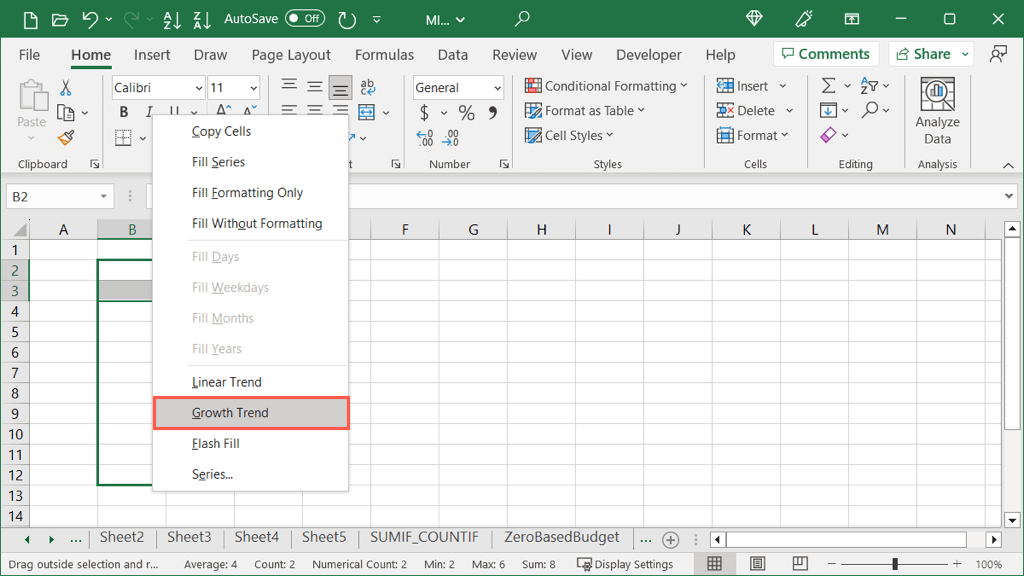1024x576 pixels.
Task: Click the zoom slider in status bar
Action: (x=895, y=565)
